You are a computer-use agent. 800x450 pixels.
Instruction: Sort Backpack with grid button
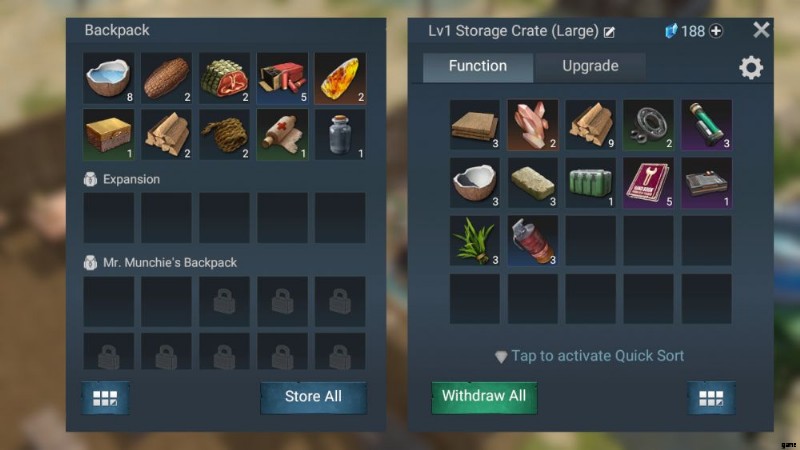[x=105, y=398]
